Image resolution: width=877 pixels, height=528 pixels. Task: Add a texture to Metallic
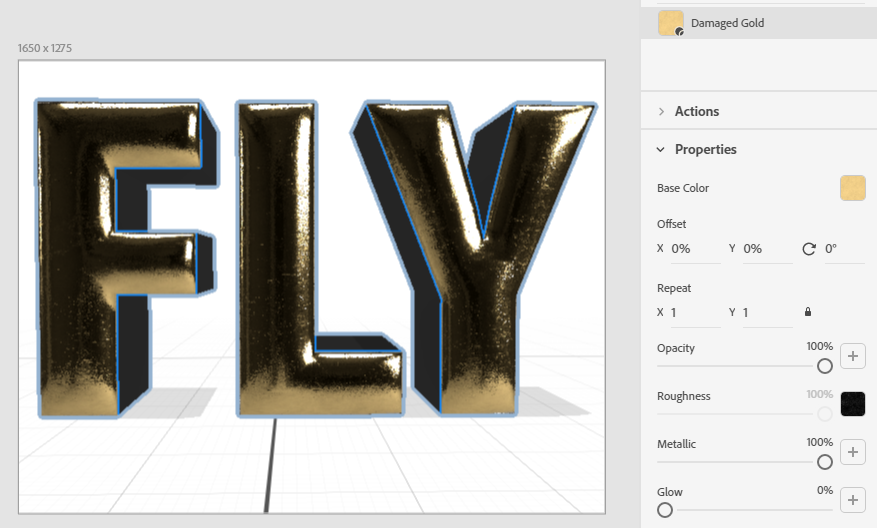[x=852, y=452]
